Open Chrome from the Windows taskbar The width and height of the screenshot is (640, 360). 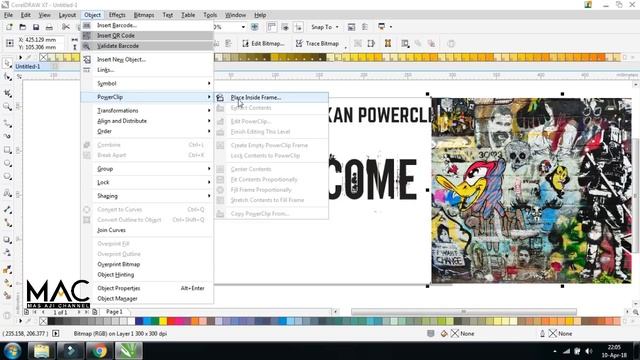click(x=99, y=351)
